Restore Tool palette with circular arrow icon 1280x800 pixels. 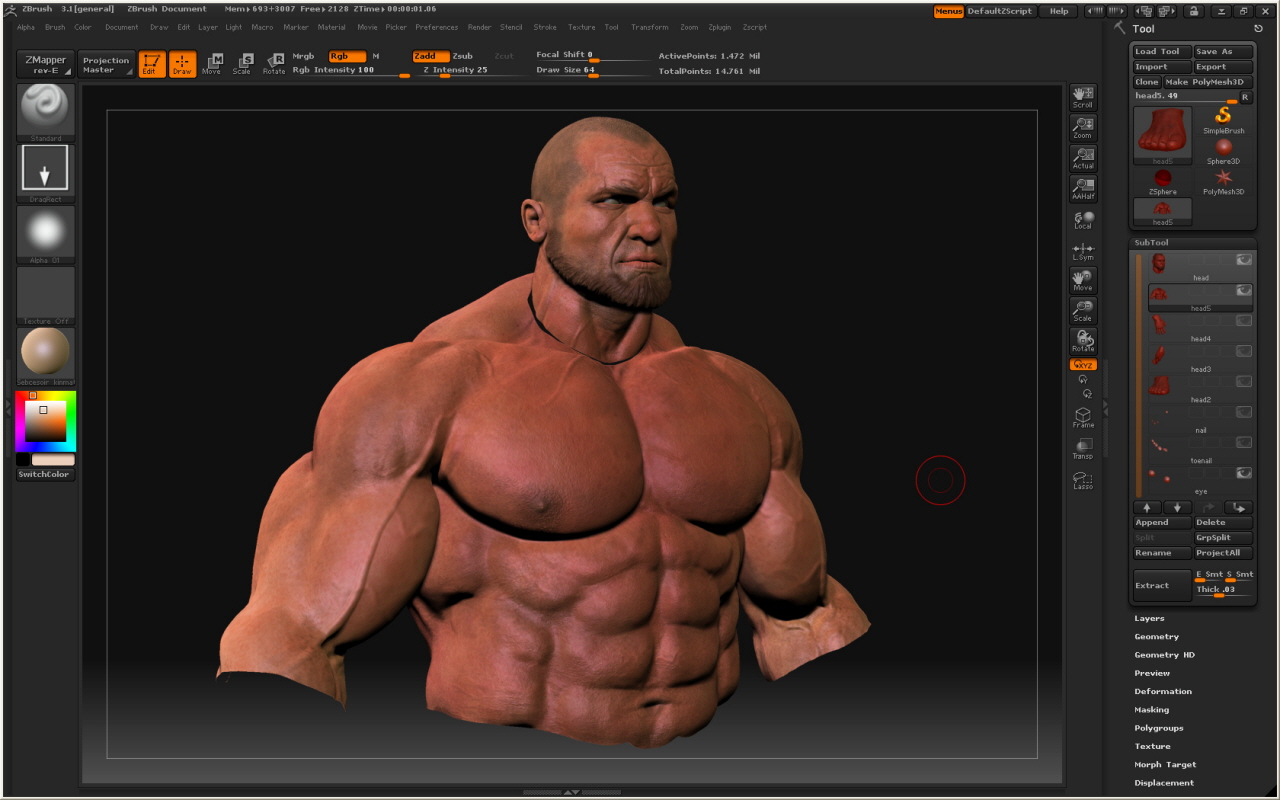coord(1258,29)
